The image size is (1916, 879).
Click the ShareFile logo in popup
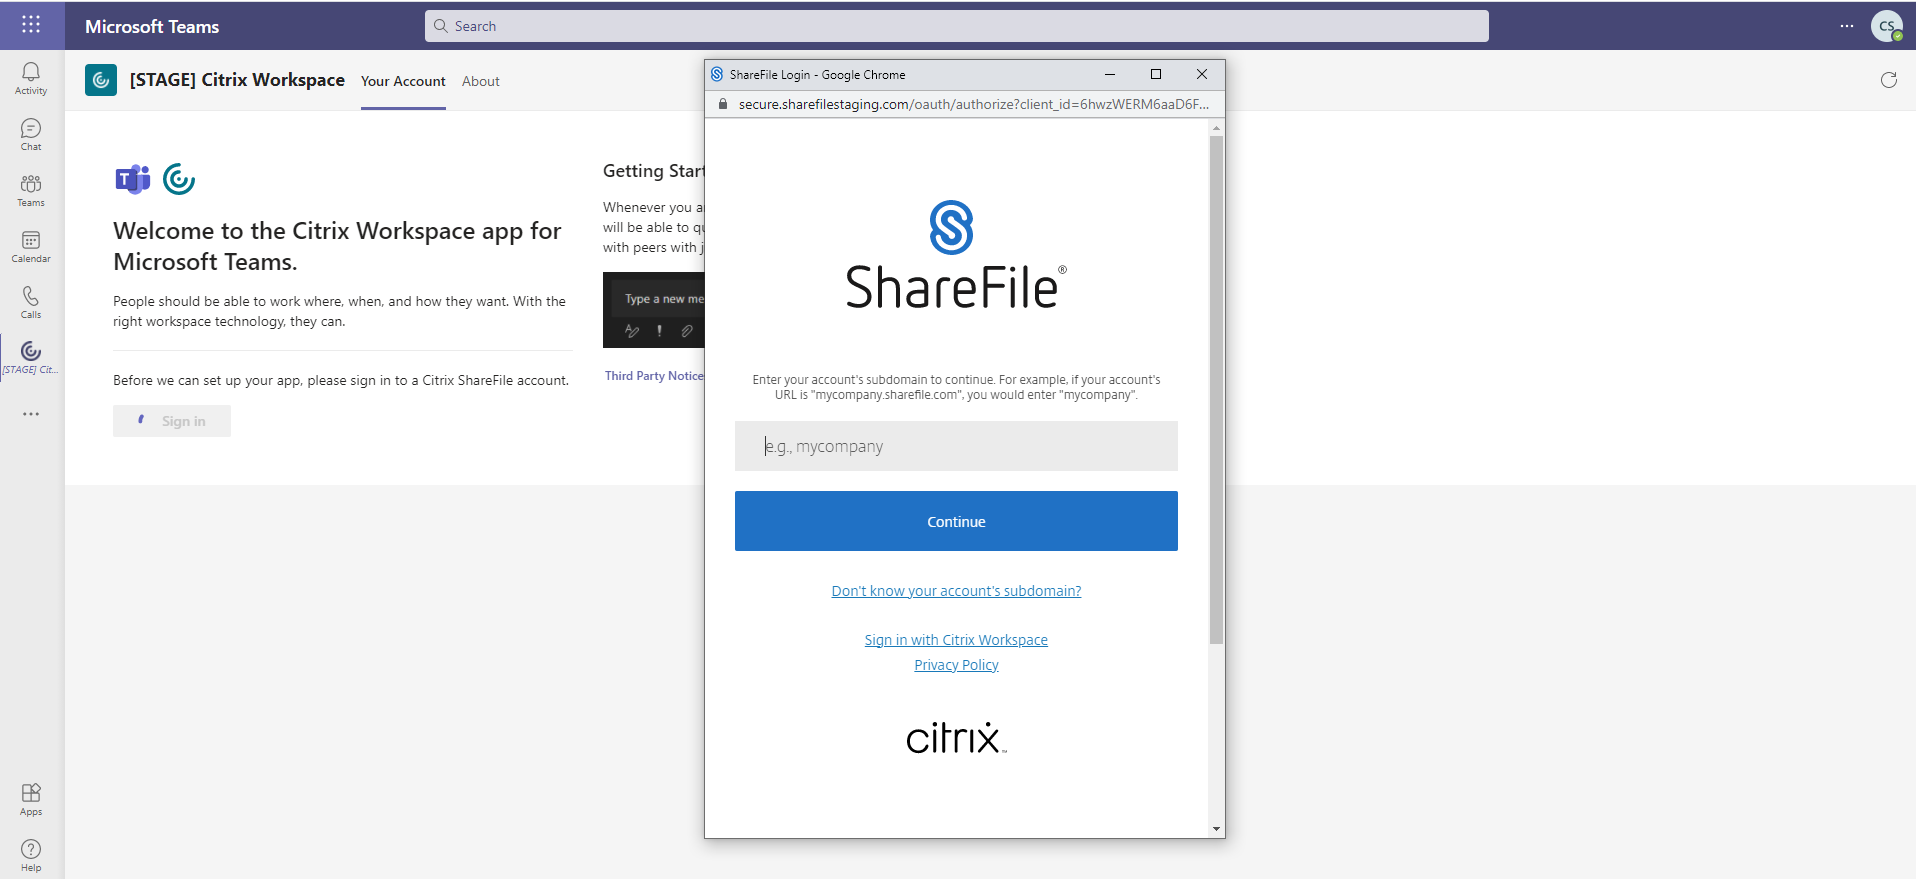956,255
